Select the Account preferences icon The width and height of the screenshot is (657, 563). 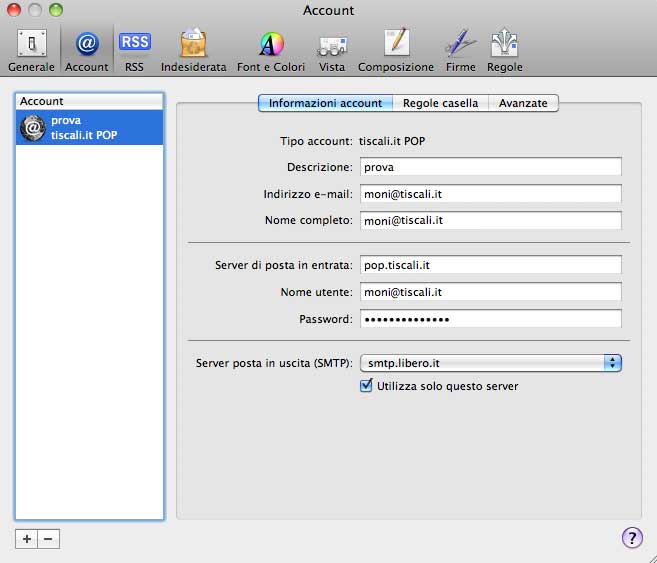[86, 50]
